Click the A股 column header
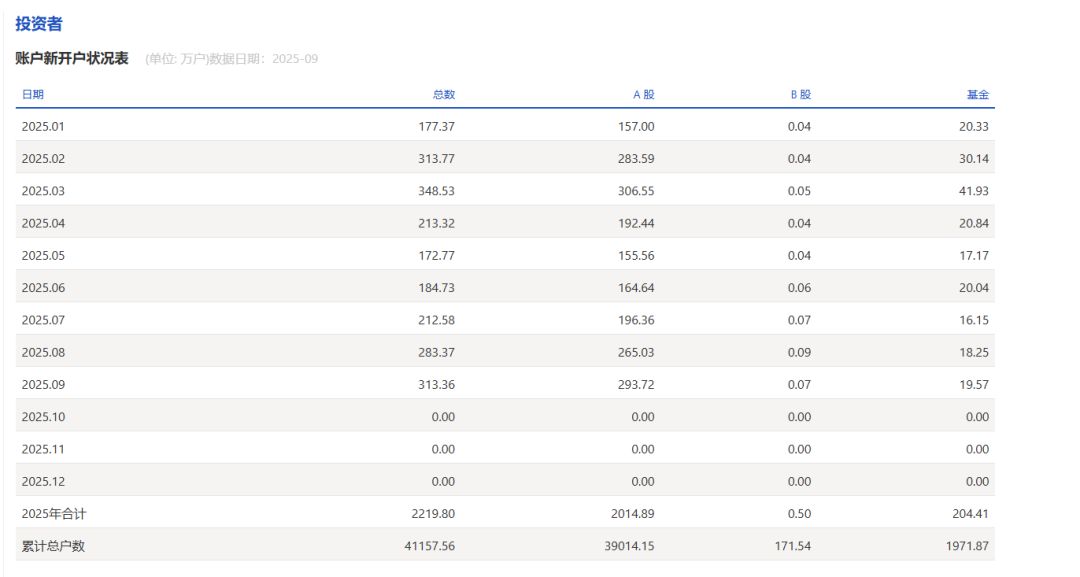Image resolution: width=1080 pixels, height=577 pixels. point(643,94)
